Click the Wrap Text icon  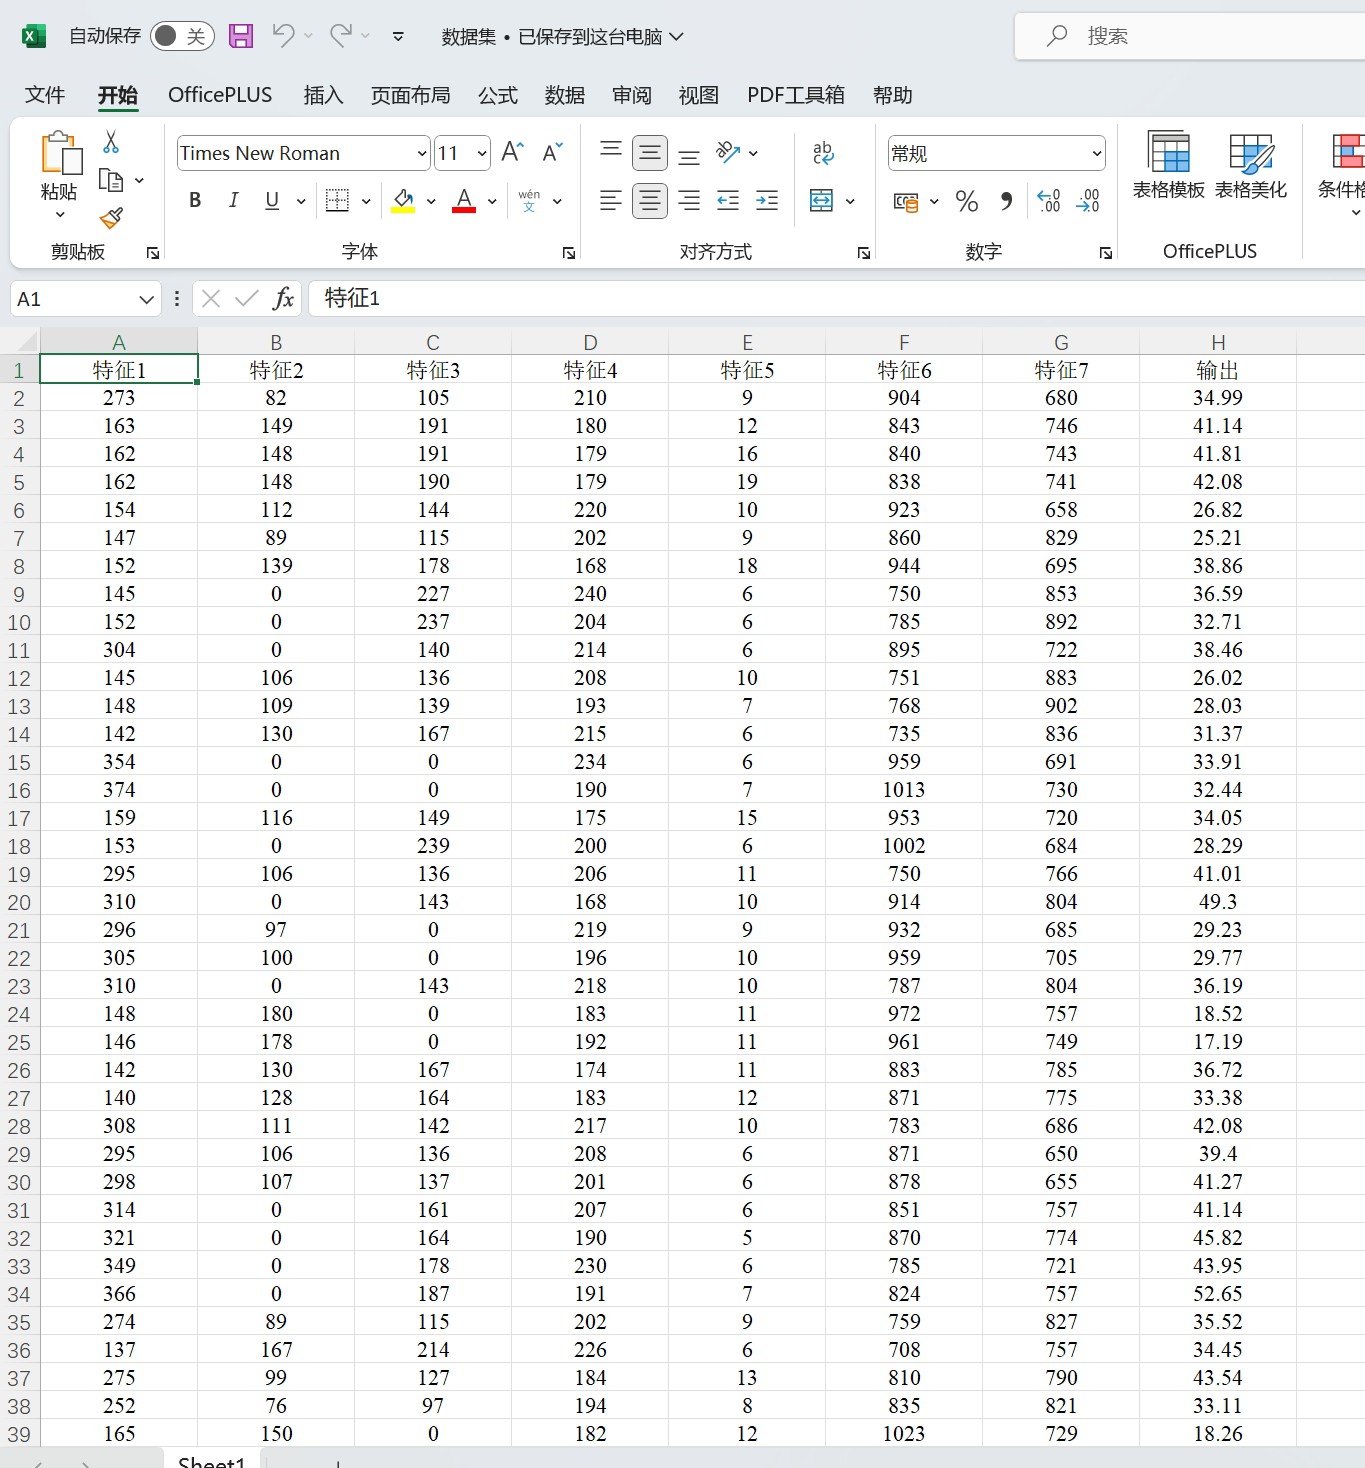click(x=823, y=152)
